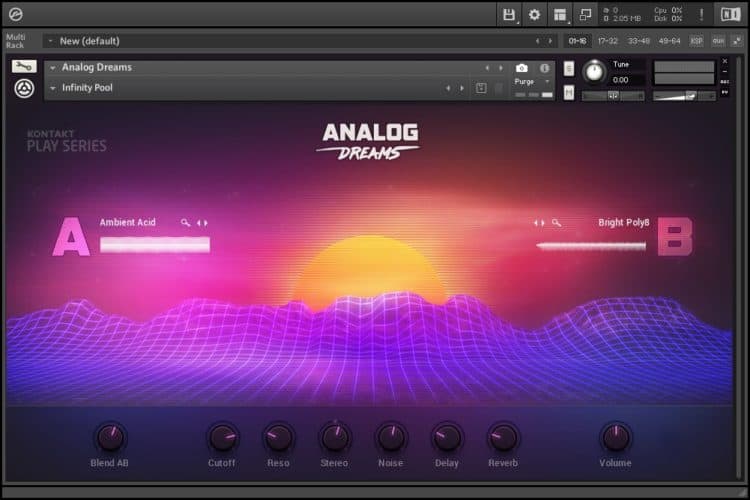
Task: Switch to the 17-32 channel tab
Action: click(x=607, y=41)
